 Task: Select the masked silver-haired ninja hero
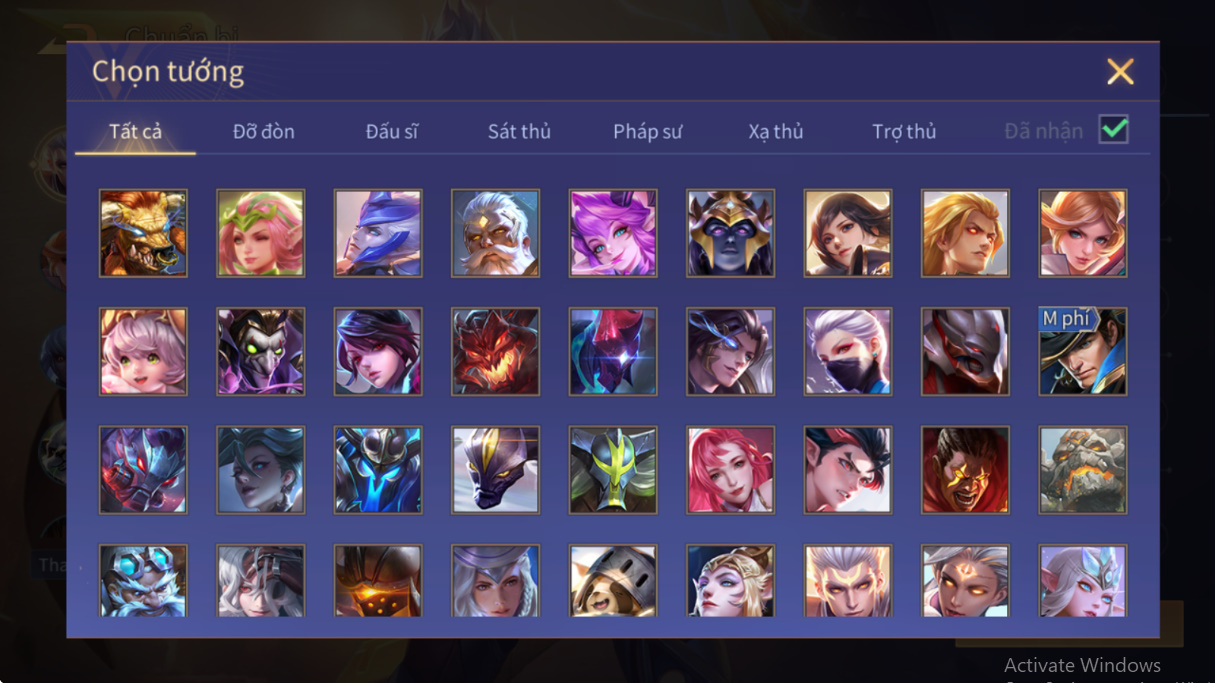(x=848, y=351)
